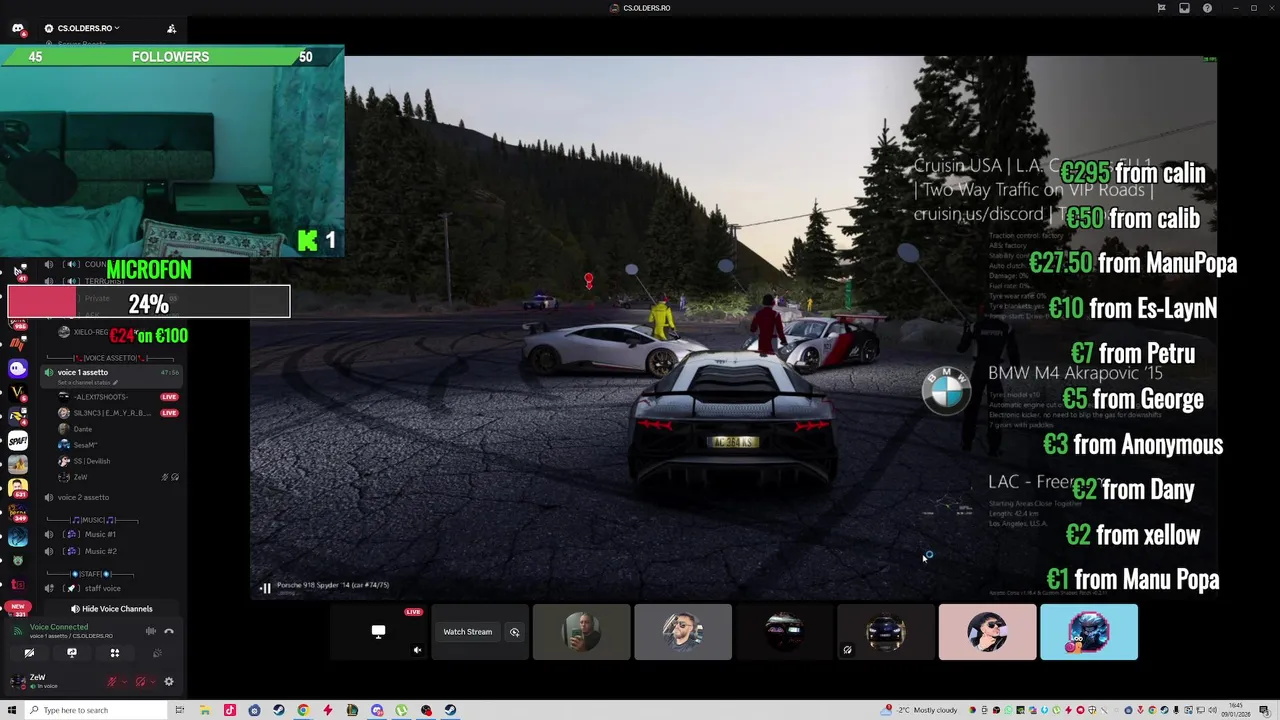The width and height of the screenshot is (1280, 720).
Task: Unmute the microphone in the user panel
Action: [112, 682]
